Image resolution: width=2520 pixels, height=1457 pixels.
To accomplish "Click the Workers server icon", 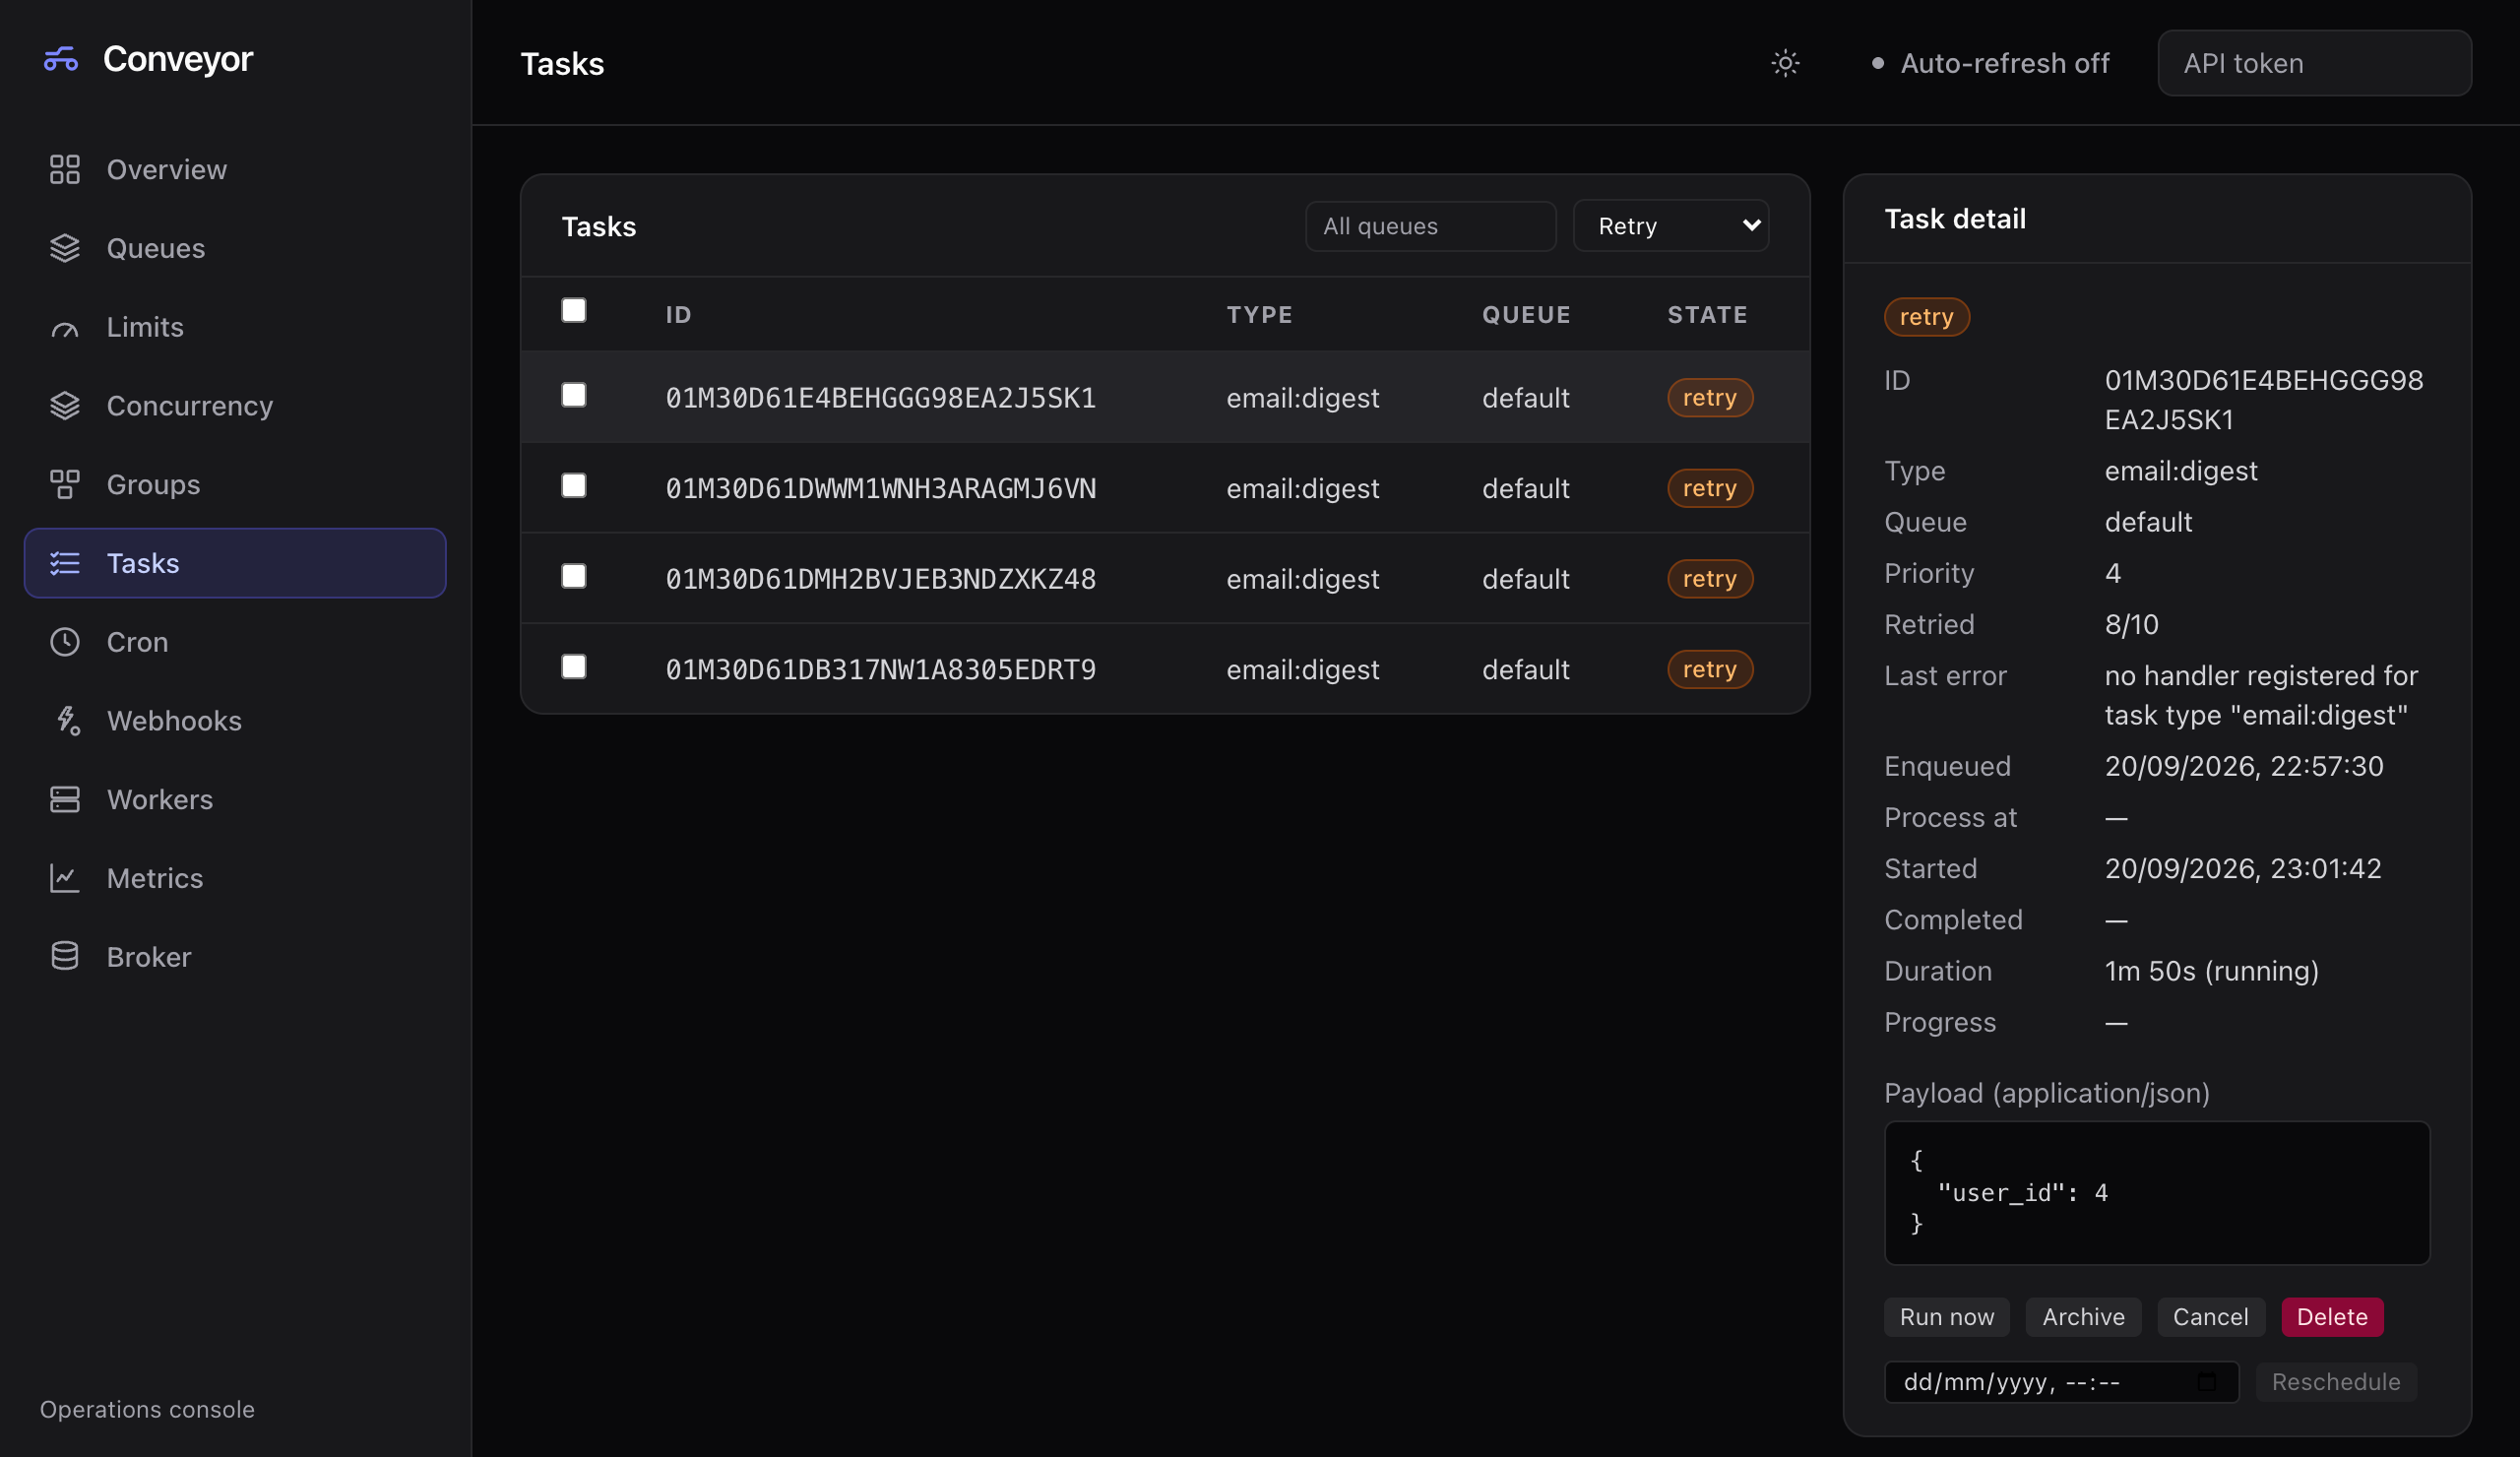I will [x=65, y=800].
